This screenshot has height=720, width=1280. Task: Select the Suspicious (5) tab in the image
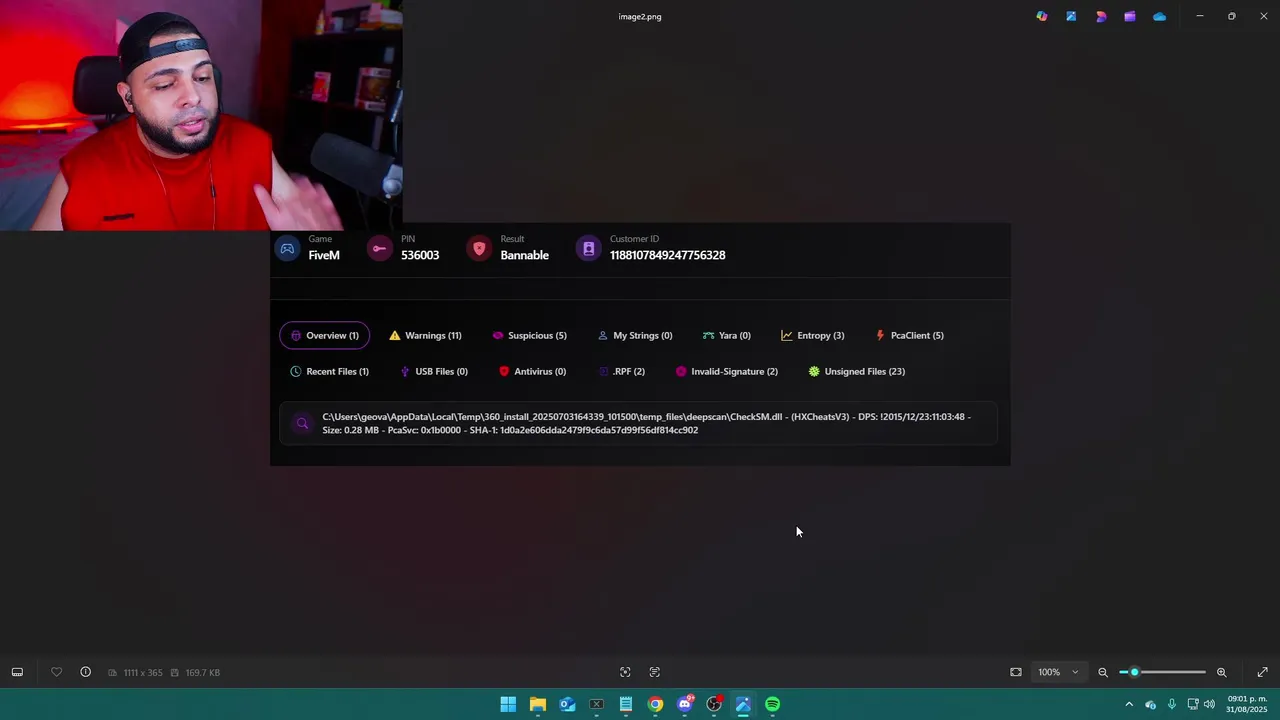[529, 335]
